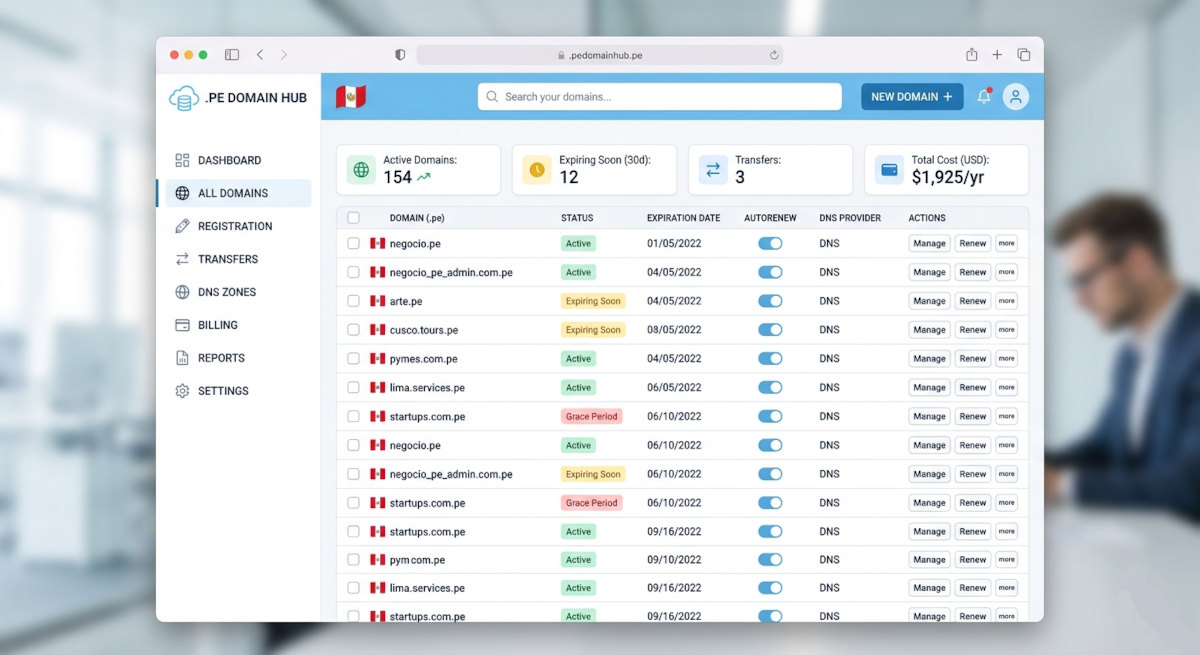Click the Total Cost credit card icon
The width and height of the screenshot is (1200, 655).
889,170
